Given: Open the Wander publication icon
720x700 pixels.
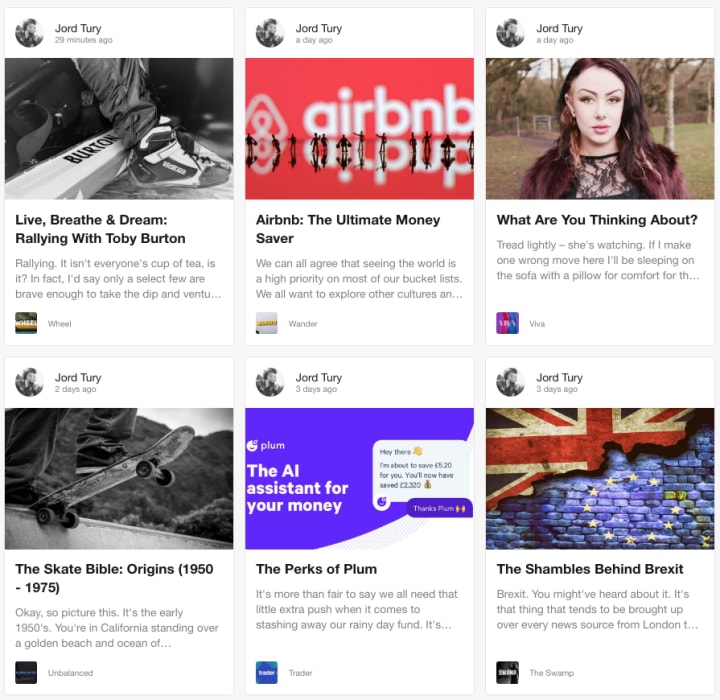Looking at the screenshot, I should [267, 323].
